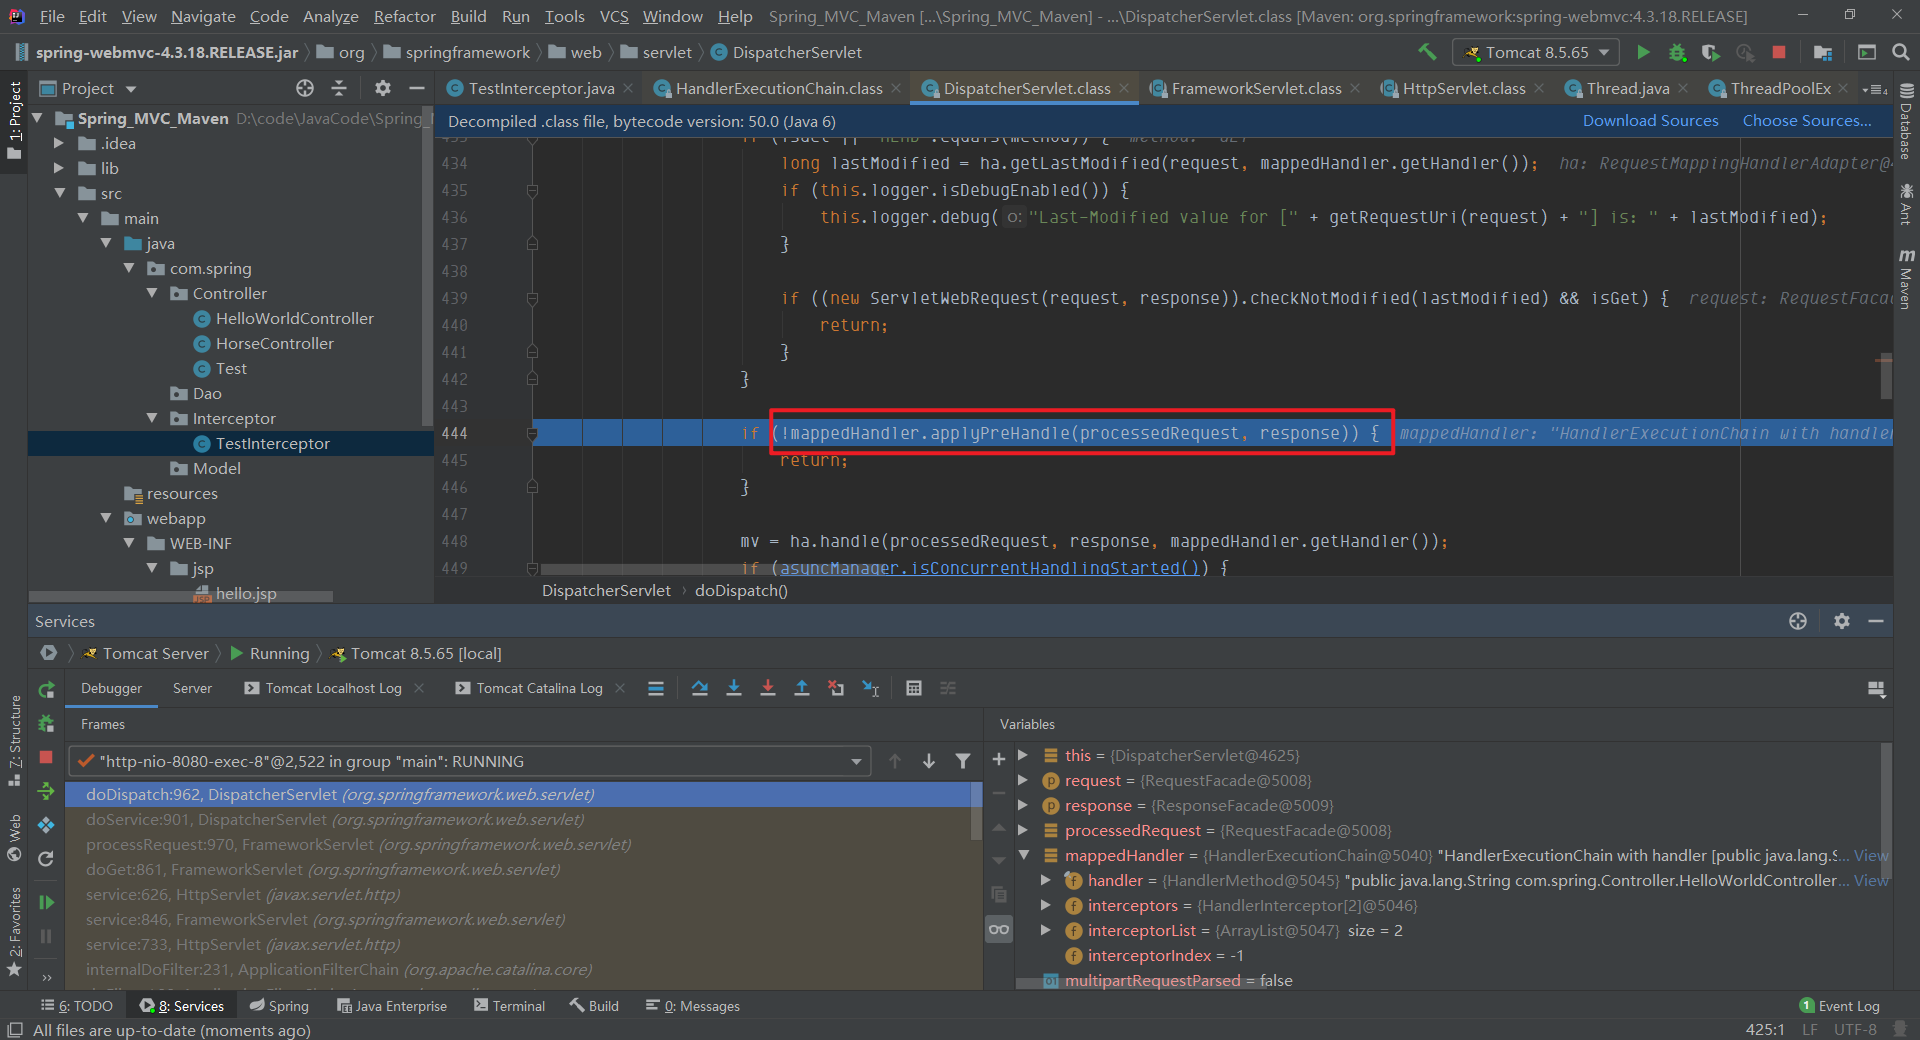Screen dimensions: 1920x1040
Task: Toggle the frames filter funnel icon
Action: (x=963, y=761)
